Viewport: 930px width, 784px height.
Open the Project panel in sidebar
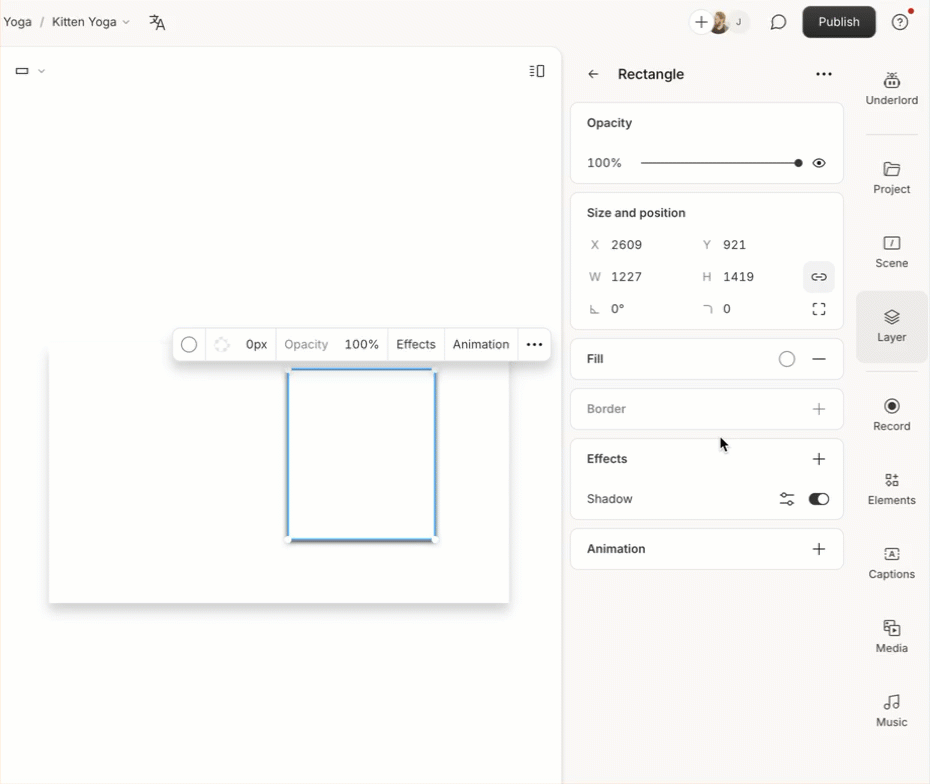pyautogui.click(x=891, y=178)
